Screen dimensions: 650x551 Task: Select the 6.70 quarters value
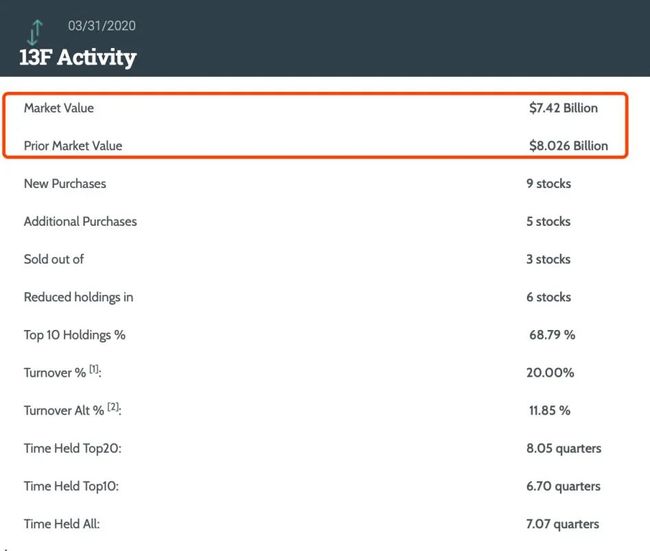563,486
